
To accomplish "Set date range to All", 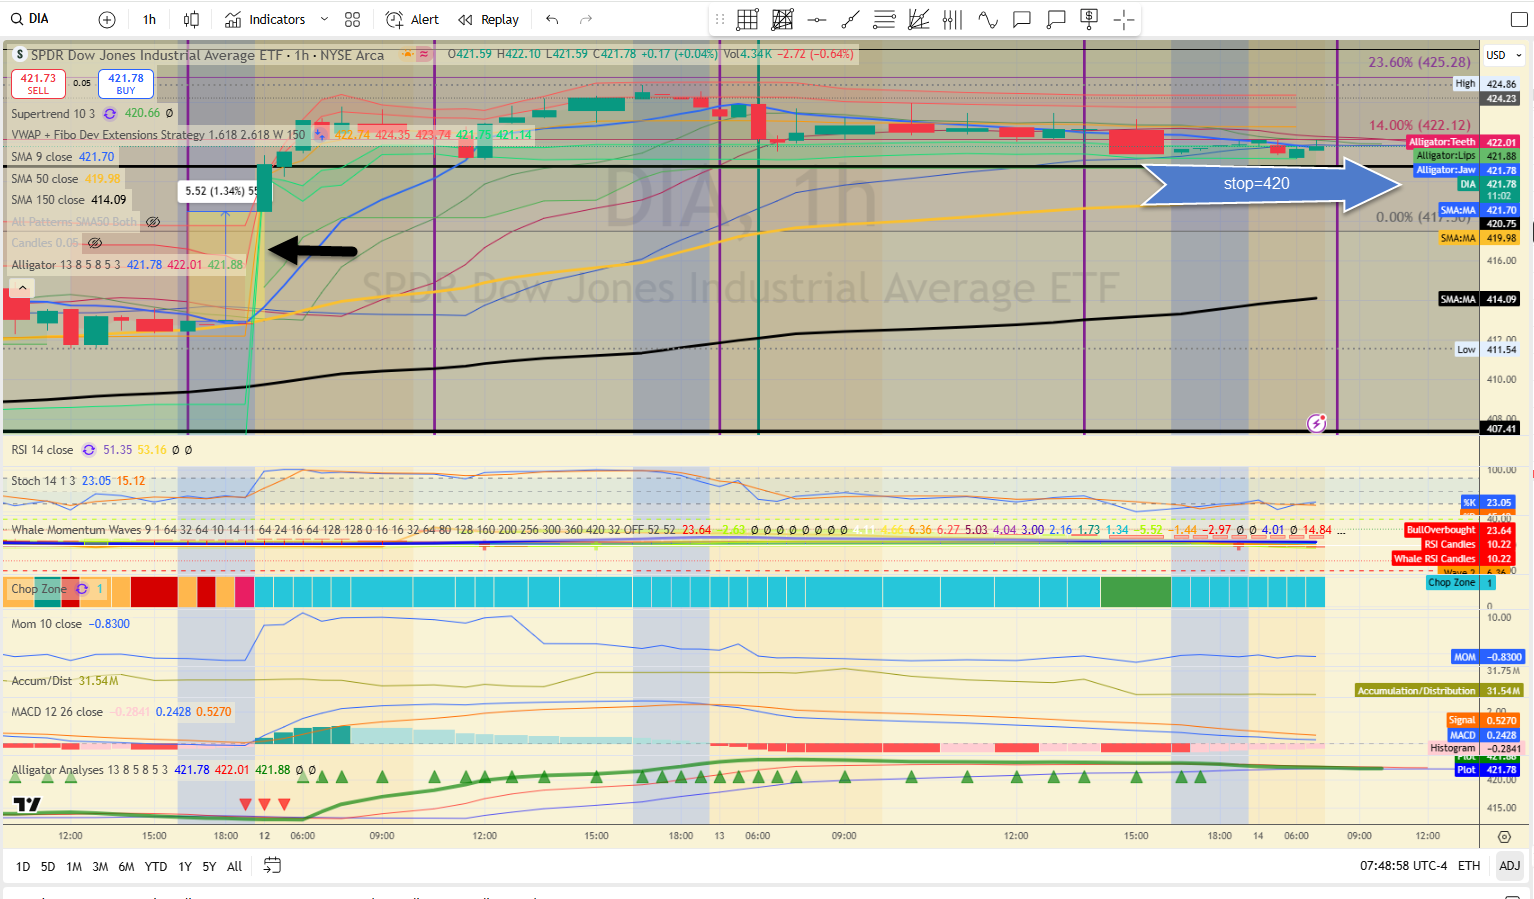I will [235, 867].
